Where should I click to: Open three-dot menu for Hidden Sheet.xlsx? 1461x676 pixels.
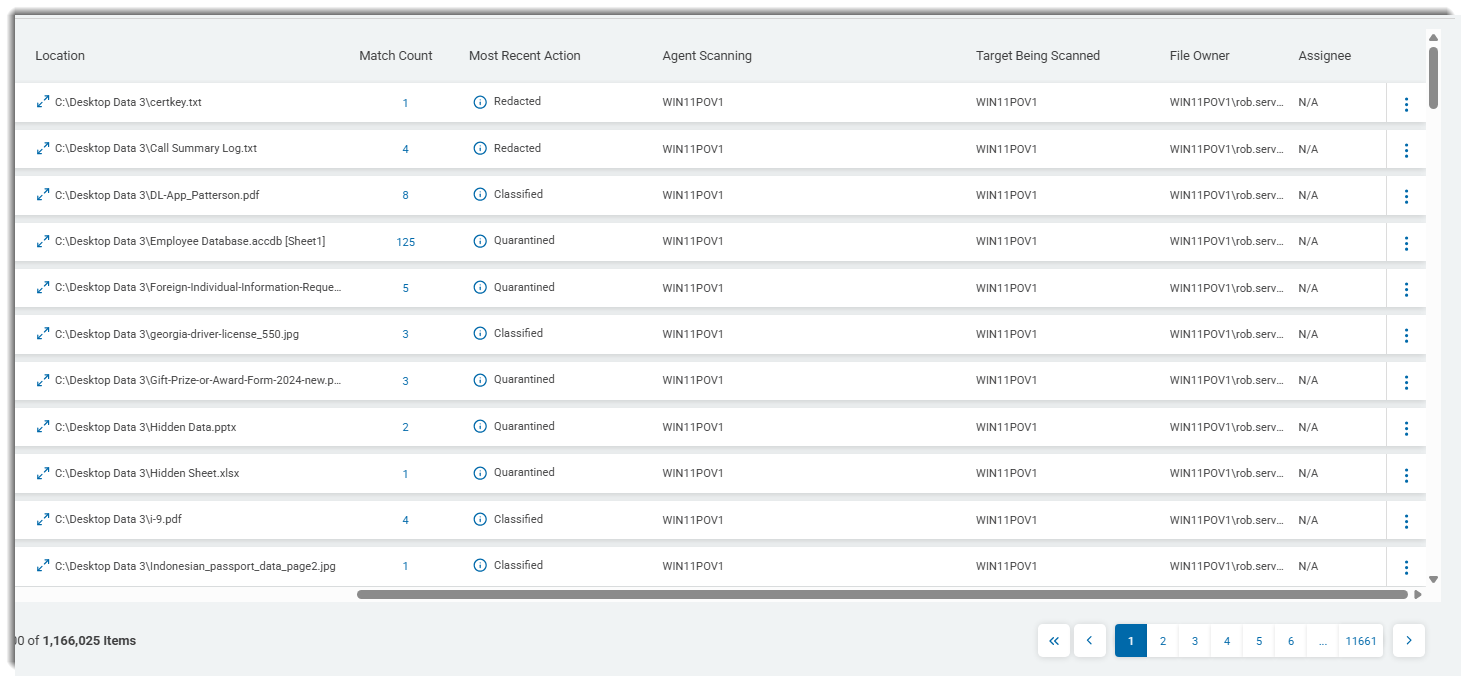click(x=1406, y=475)
